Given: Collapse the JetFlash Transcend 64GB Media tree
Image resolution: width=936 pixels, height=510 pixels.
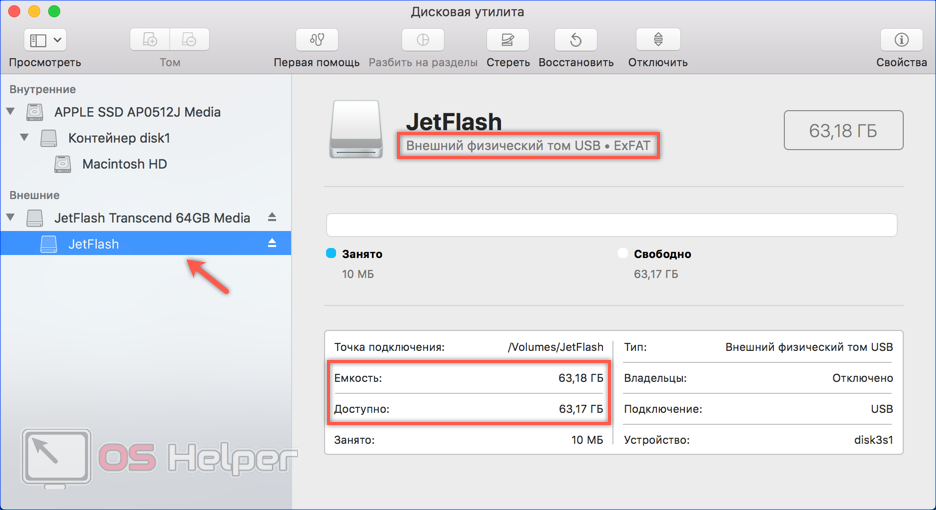Looking at the screenshot, I should pos(11,217).
